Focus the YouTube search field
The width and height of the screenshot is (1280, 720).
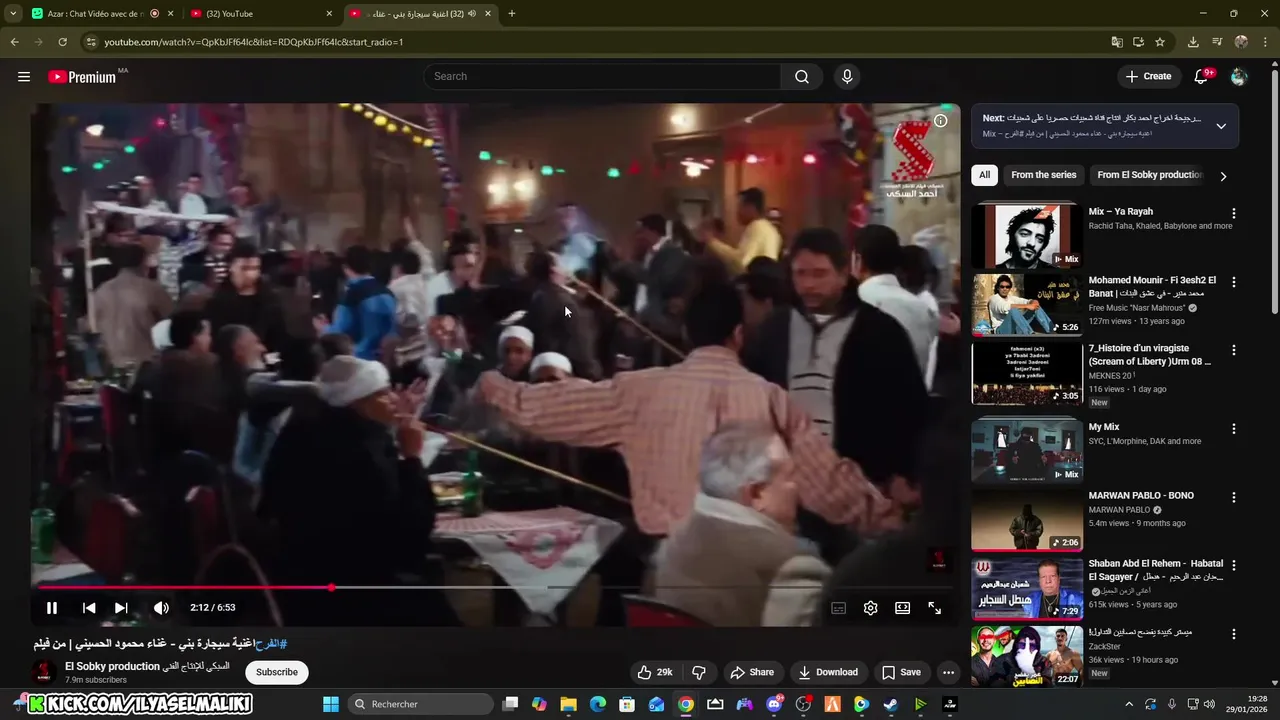[602, 77]
